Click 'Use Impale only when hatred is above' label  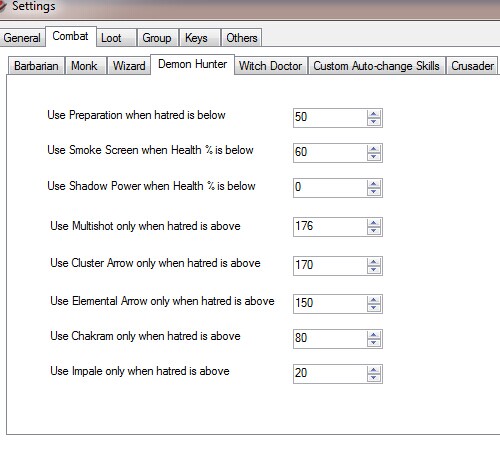click(x=140, y=371)
